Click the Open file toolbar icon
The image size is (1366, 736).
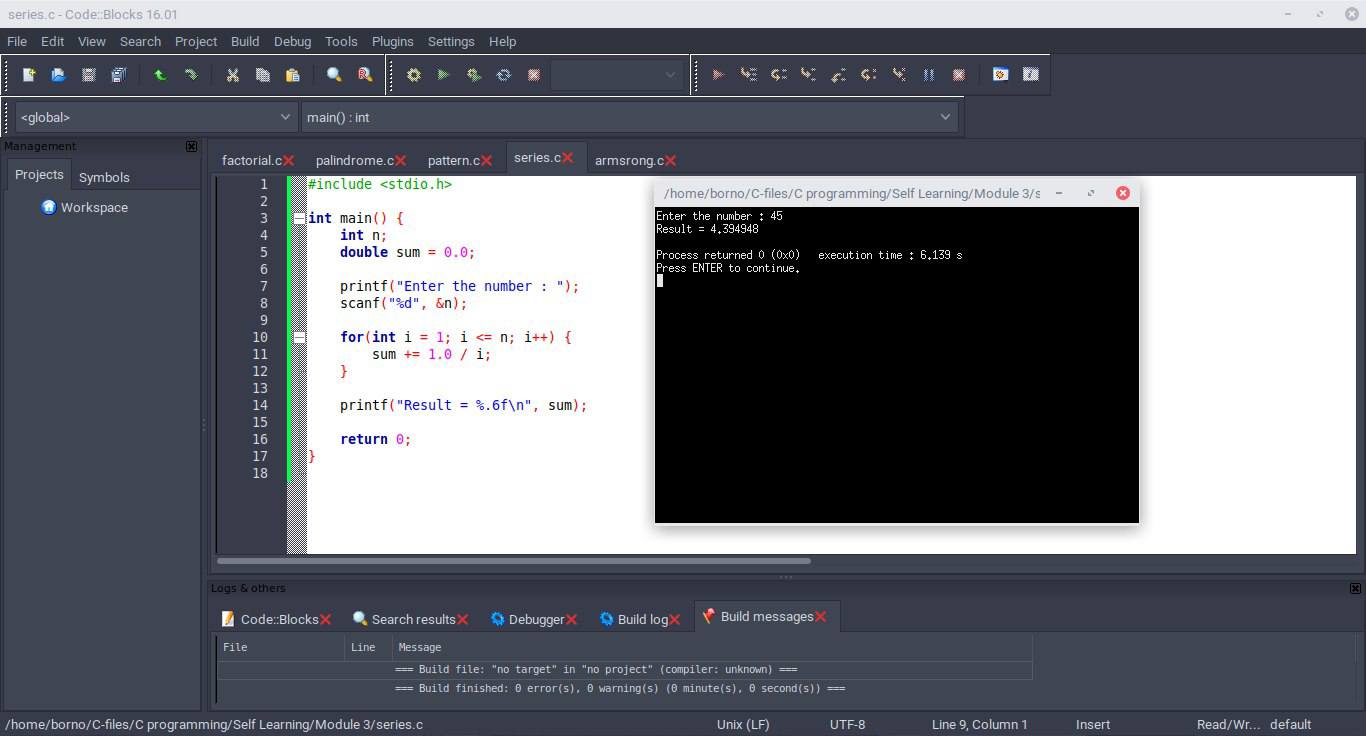click(x=58, y=75)
